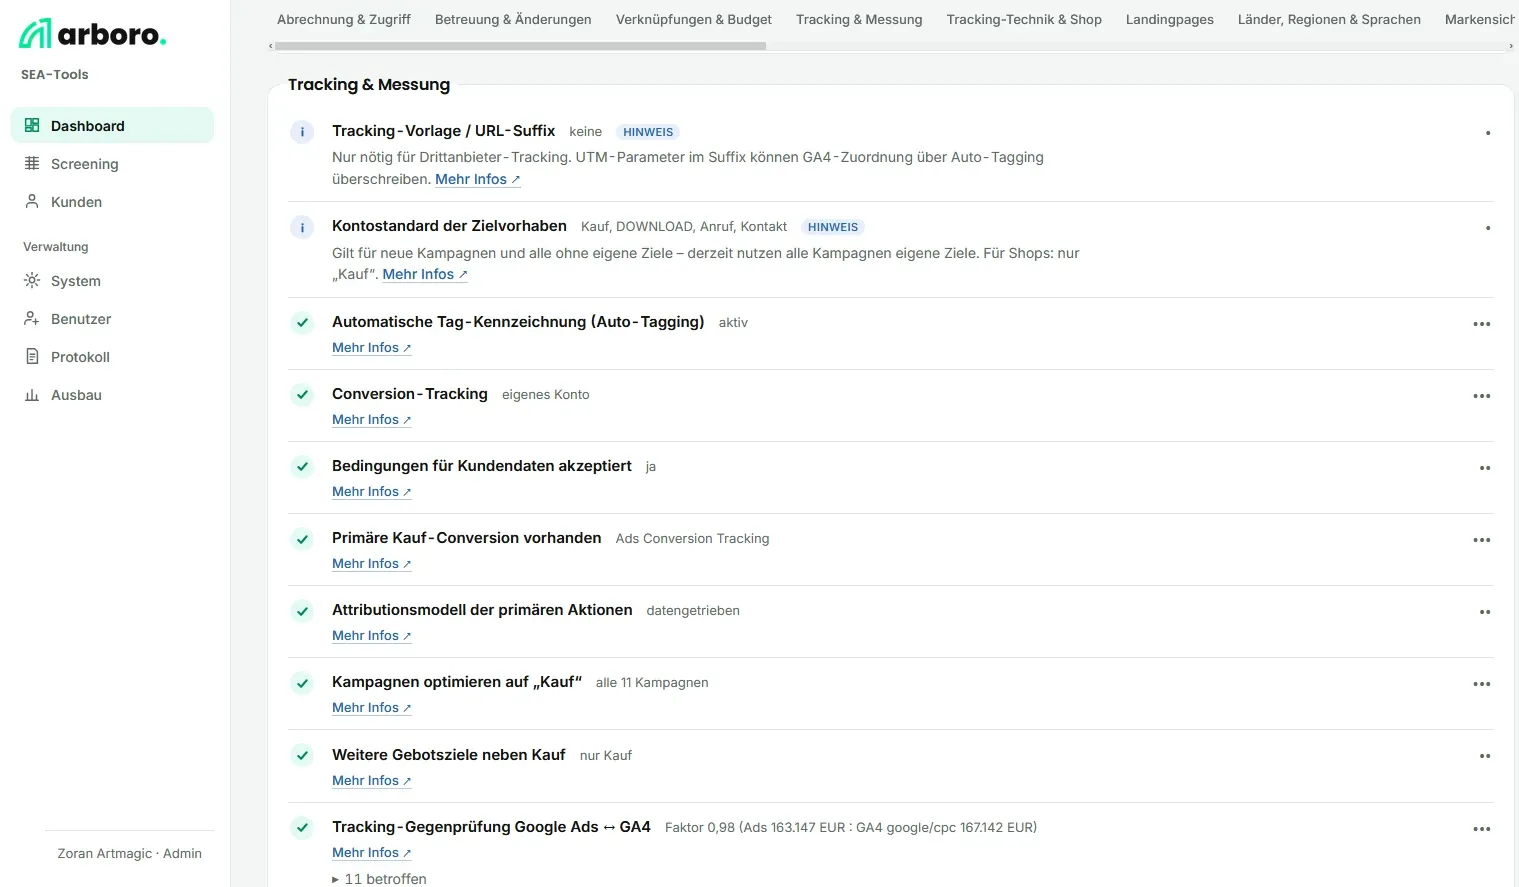Switch to the partly cut-off Markensich tab

[1480, 19]
